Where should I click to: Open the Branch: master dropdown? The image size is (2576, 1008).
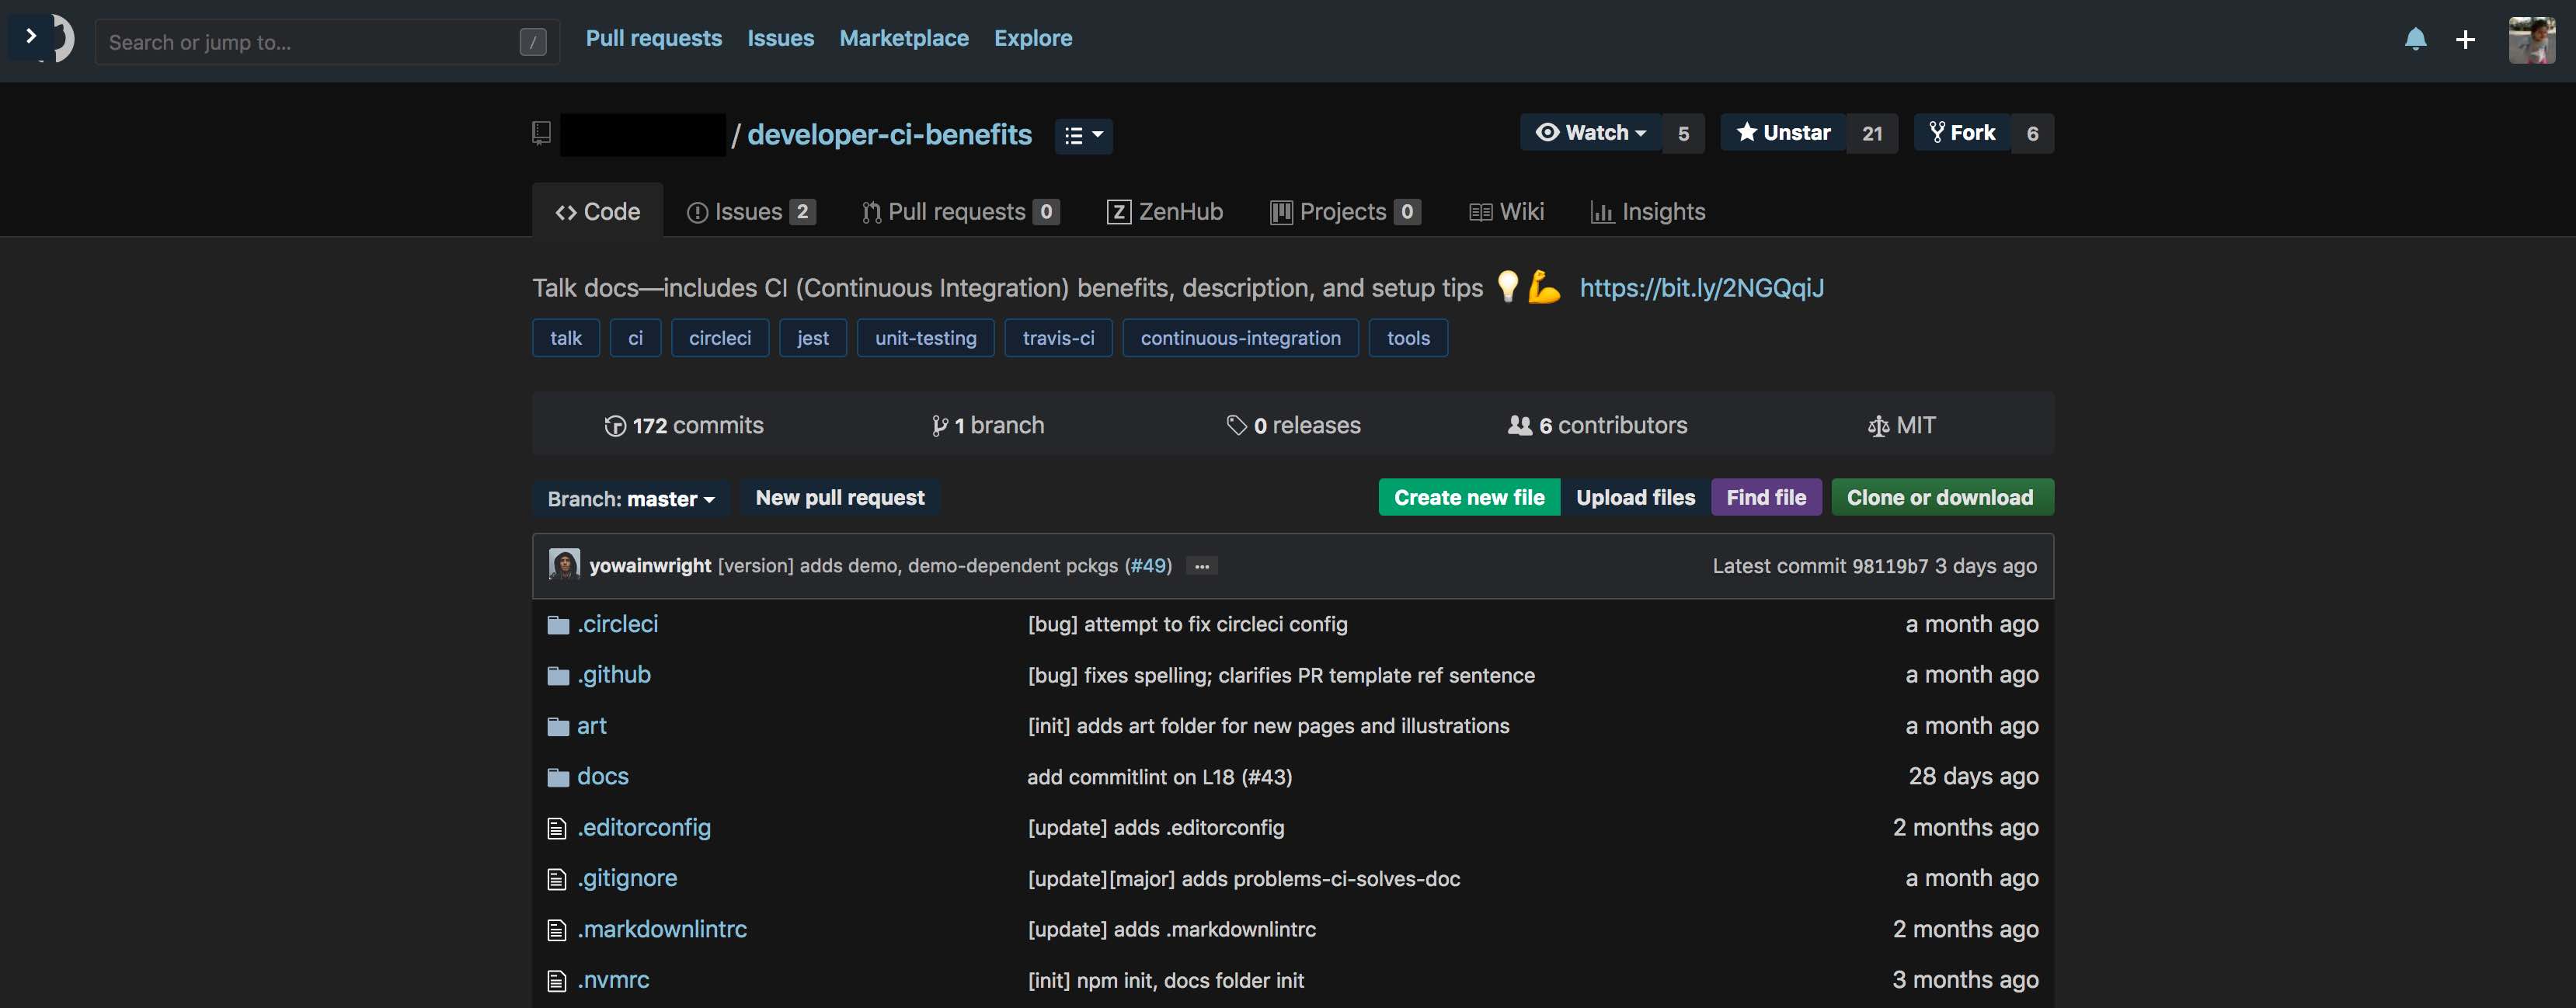coord(630,498)
